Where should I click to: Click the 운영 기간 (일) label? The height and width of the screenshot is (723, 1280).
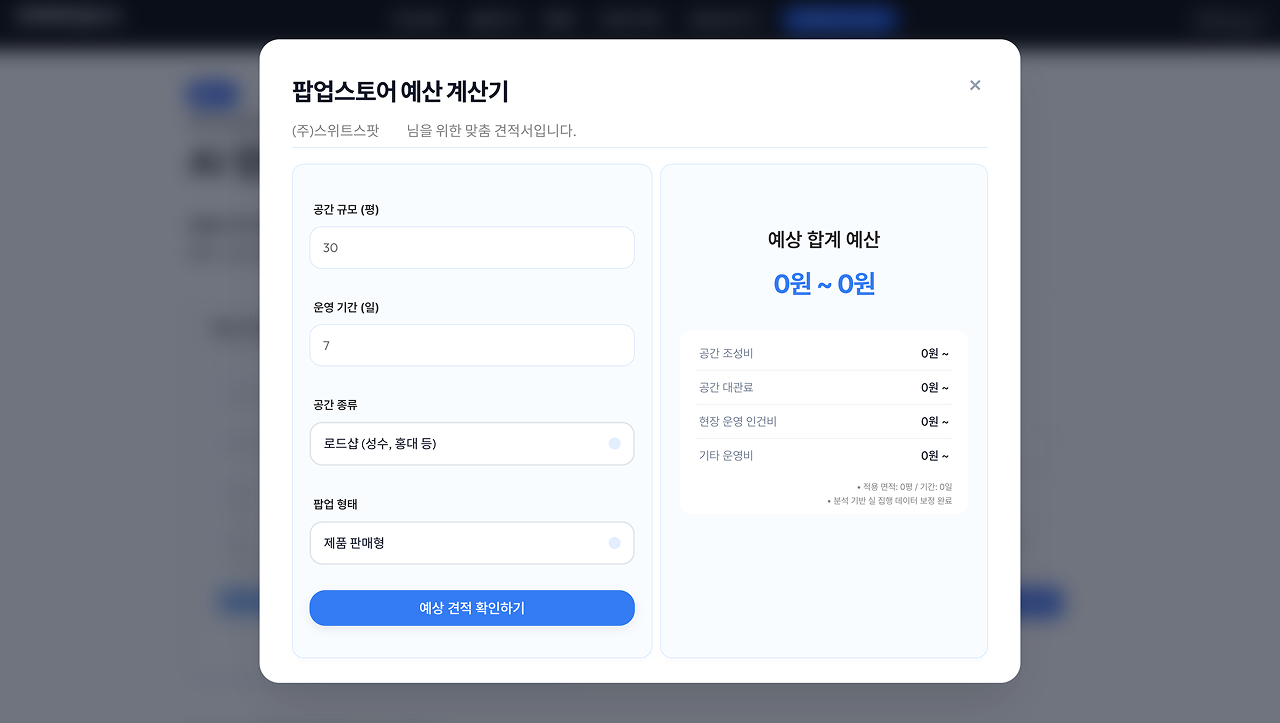click(x=346, y=308)
